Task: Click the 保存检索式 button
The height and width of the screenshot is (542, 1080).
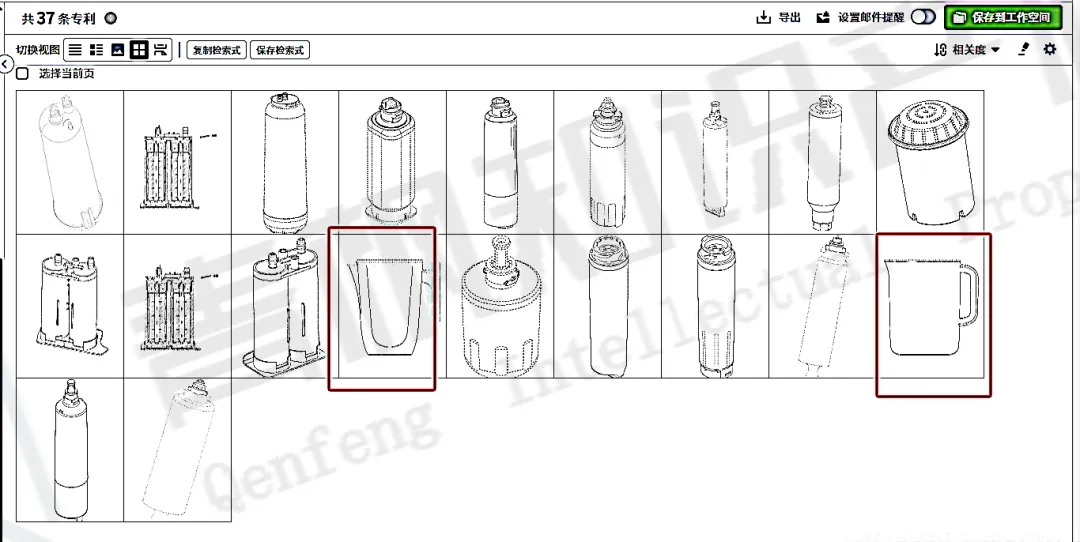Action: tap(280, 50)
